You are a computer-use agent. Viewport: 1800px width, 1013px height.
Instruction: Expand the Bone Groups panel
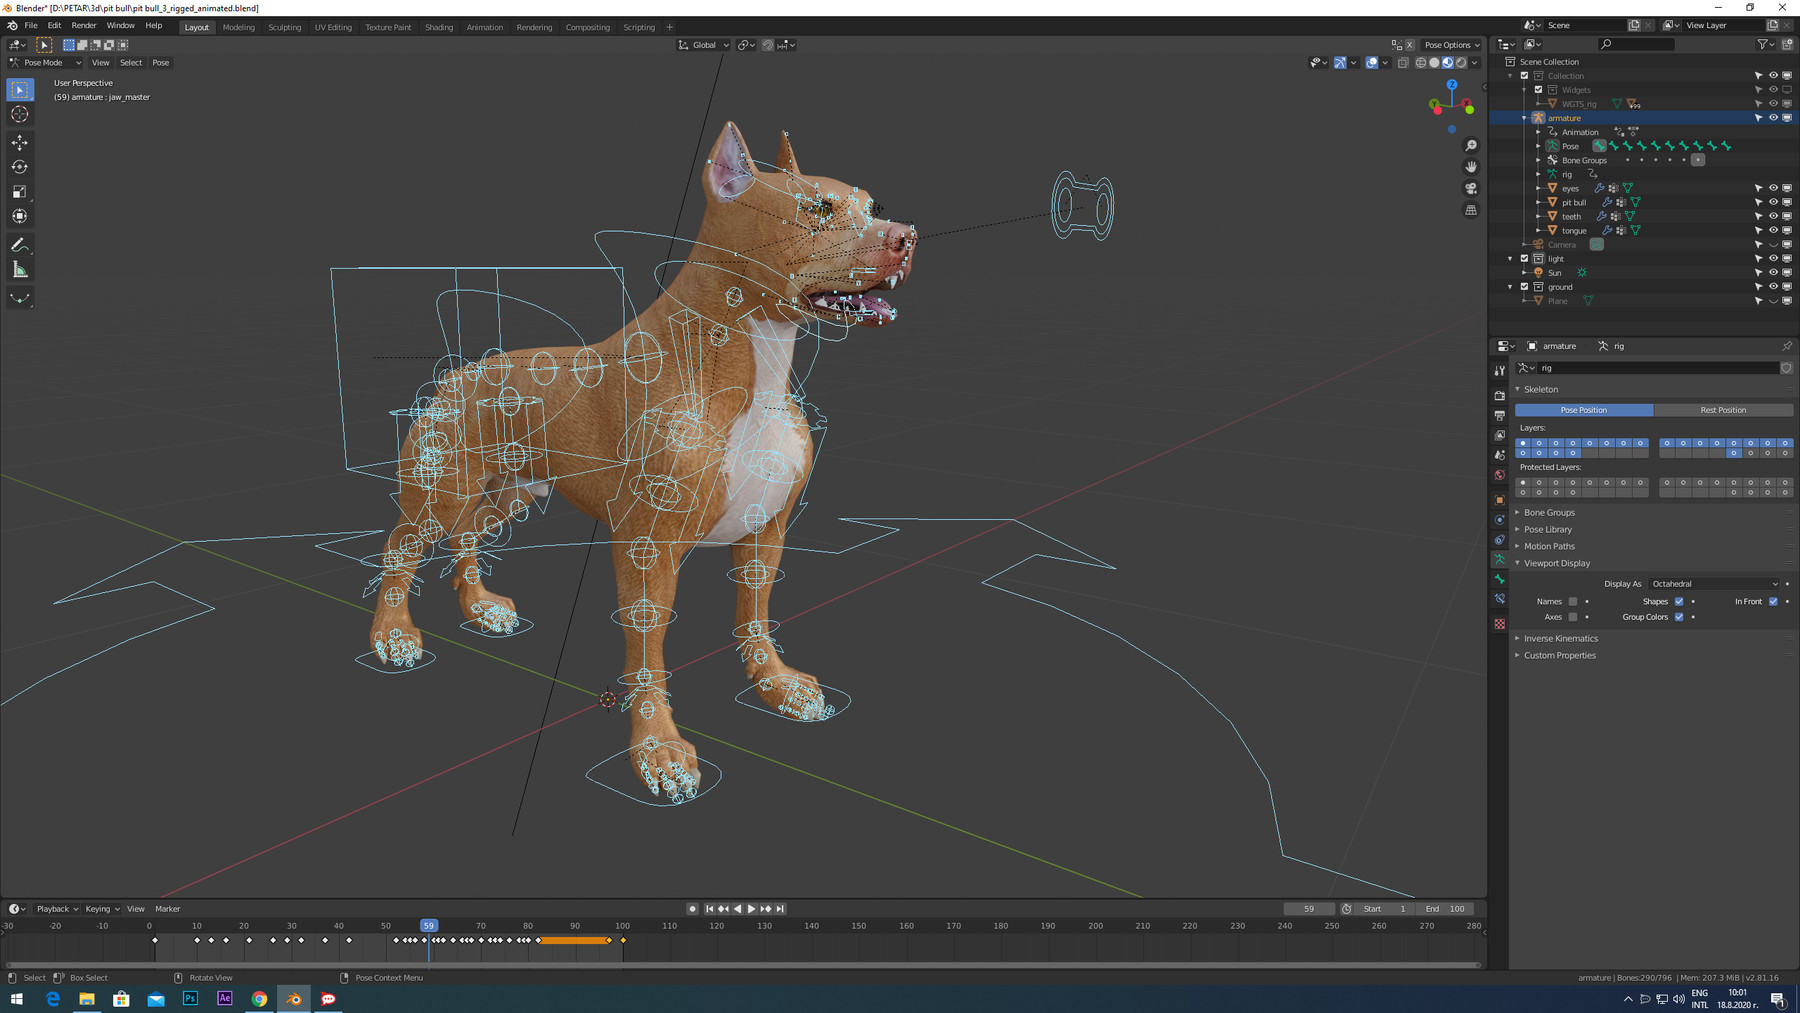1548,512
